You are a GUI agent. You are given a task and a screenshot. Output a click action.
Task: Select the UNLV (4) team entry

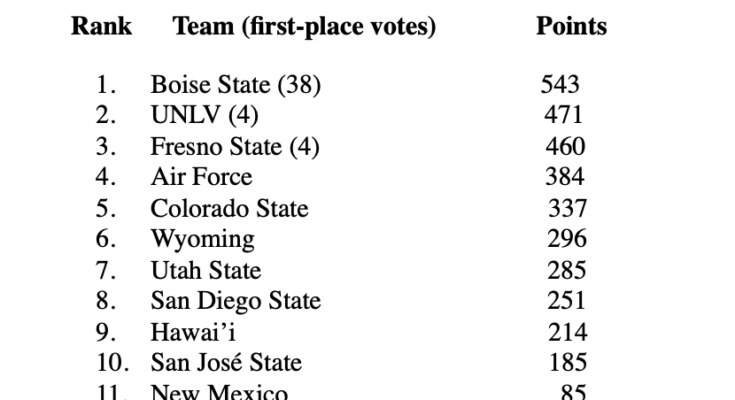click(x=199, y=116)
